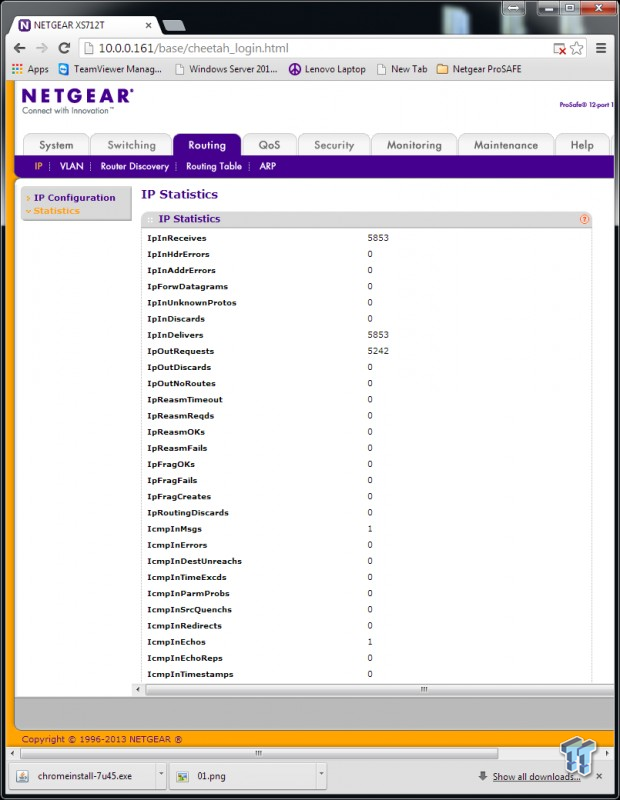Go back with the browser back arrow
The height and width of the screenshot is (800, 620).
19,48
